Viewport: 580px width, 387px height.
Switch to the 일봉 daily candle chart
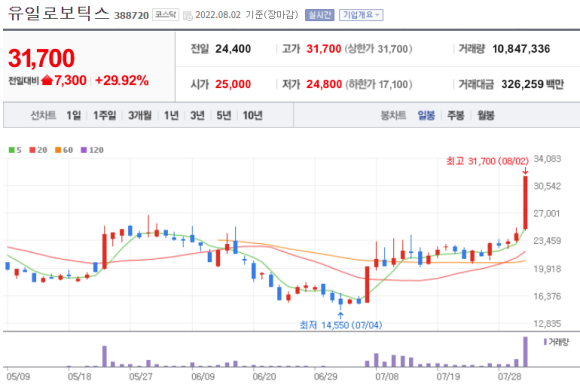coord(426,115)
